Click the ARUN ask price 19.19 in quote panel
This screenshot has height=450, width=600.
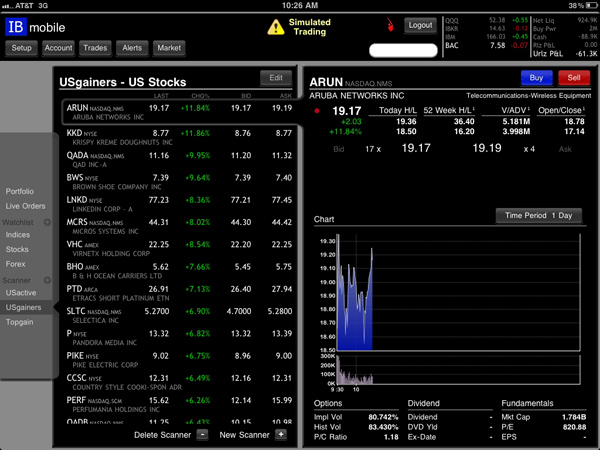(x=487, y=148)
